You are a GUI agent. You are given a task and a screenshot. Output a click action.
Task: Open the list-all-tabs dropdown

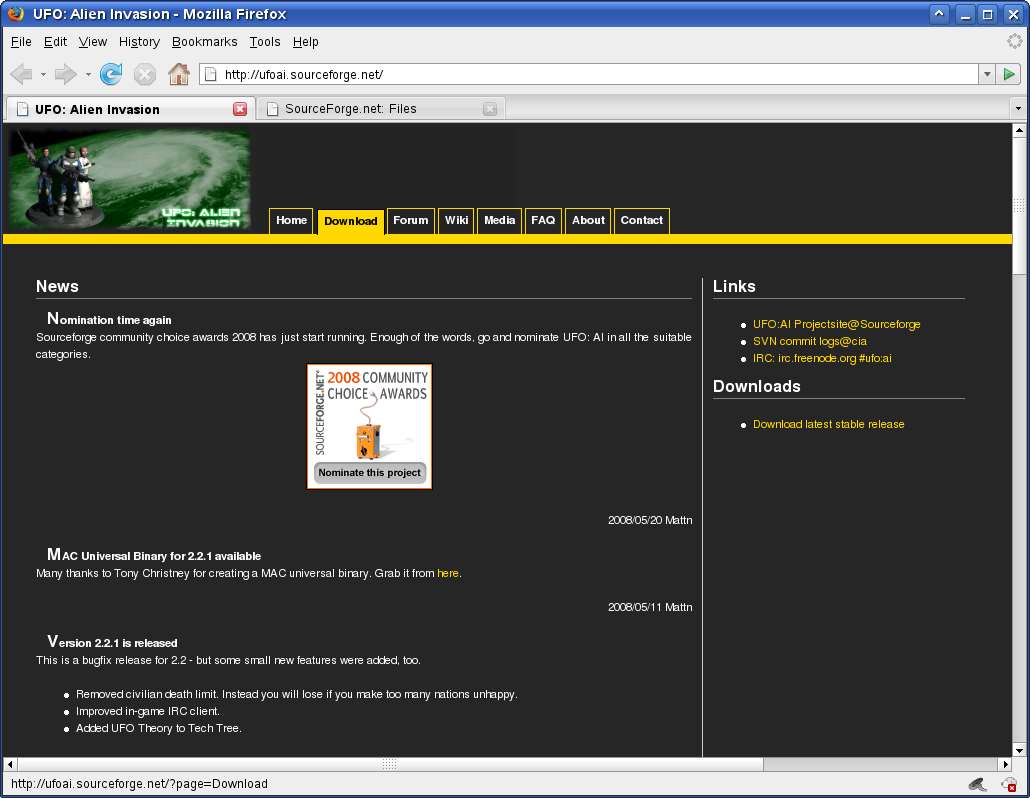point(1018,108)
